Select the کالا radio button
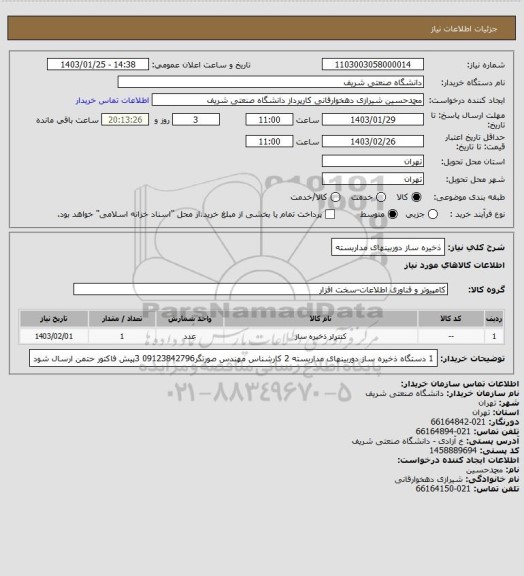524x576 pixels. pyautogui.click(x=416, y=197)
